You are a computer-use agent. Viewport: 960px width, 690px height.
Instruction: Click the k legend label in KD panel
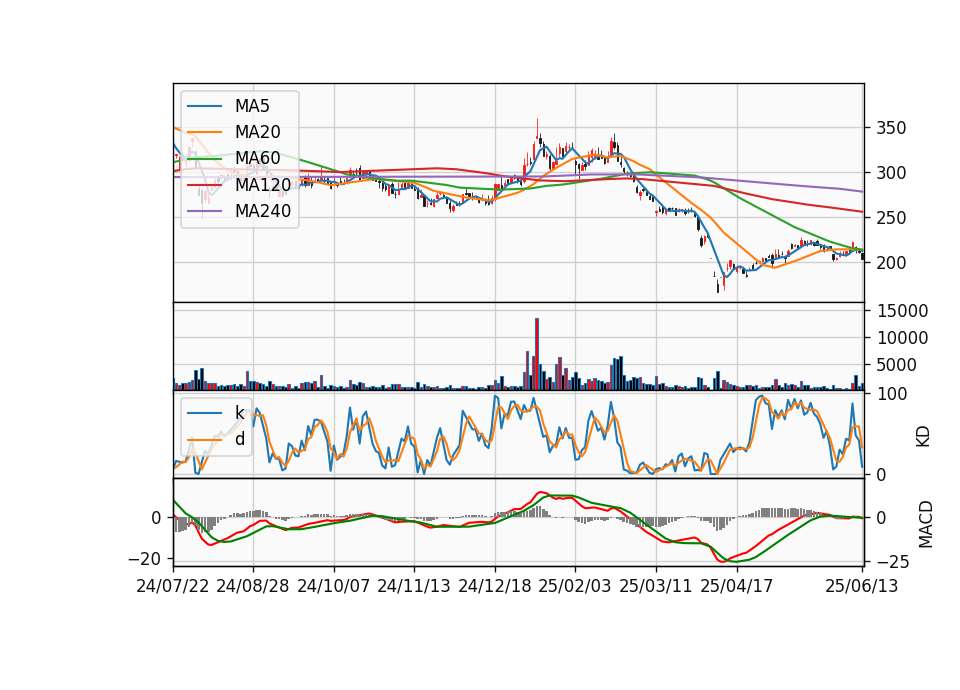click(x=239, y=413)
